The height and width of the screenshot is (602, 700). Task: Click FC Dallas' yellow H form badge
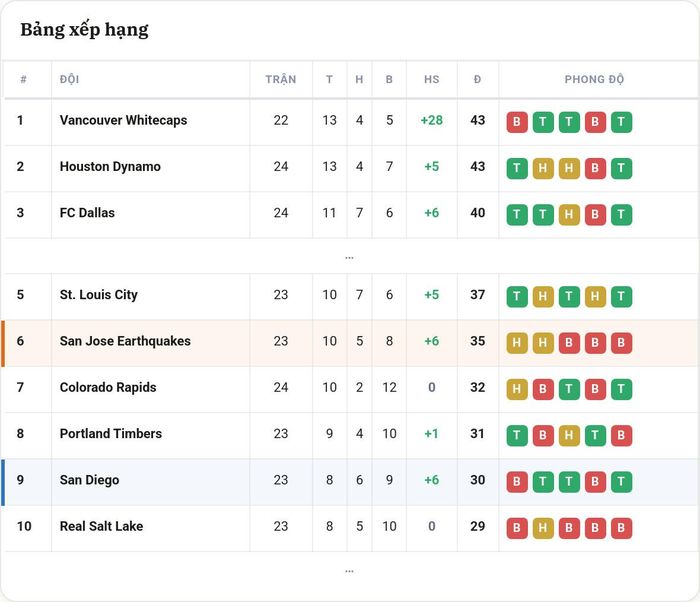[569, 215]
